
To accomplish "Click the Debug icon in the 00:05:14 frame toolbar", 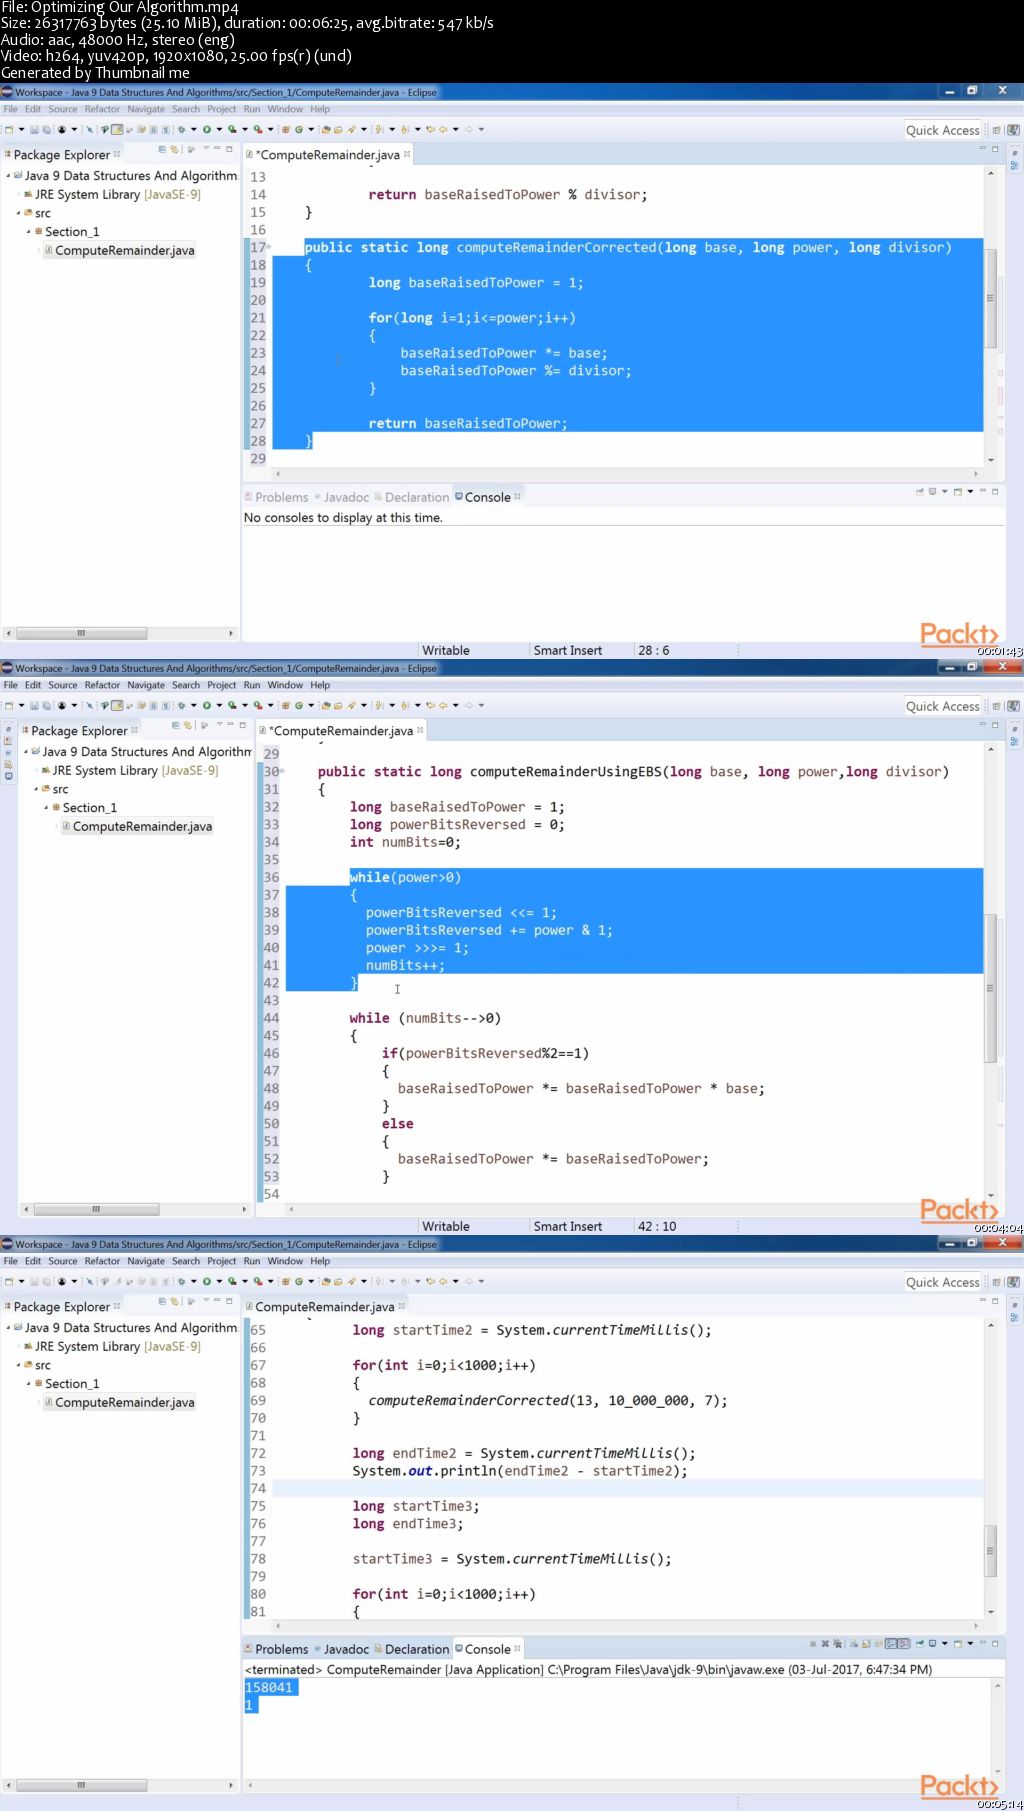I will pyautogui.click(x=181, y=1282).
